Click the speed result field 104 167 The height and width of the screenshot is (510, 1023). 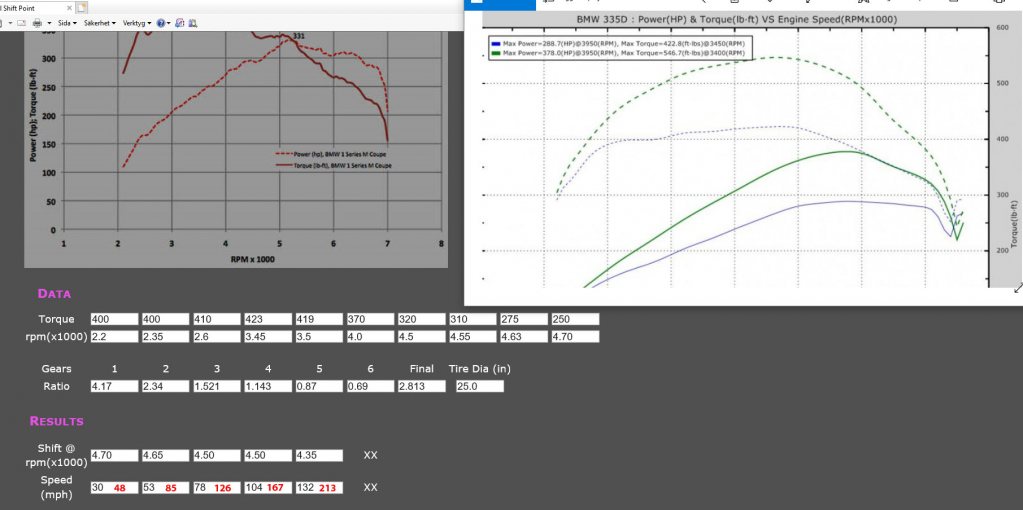click(x=267, y=487)
